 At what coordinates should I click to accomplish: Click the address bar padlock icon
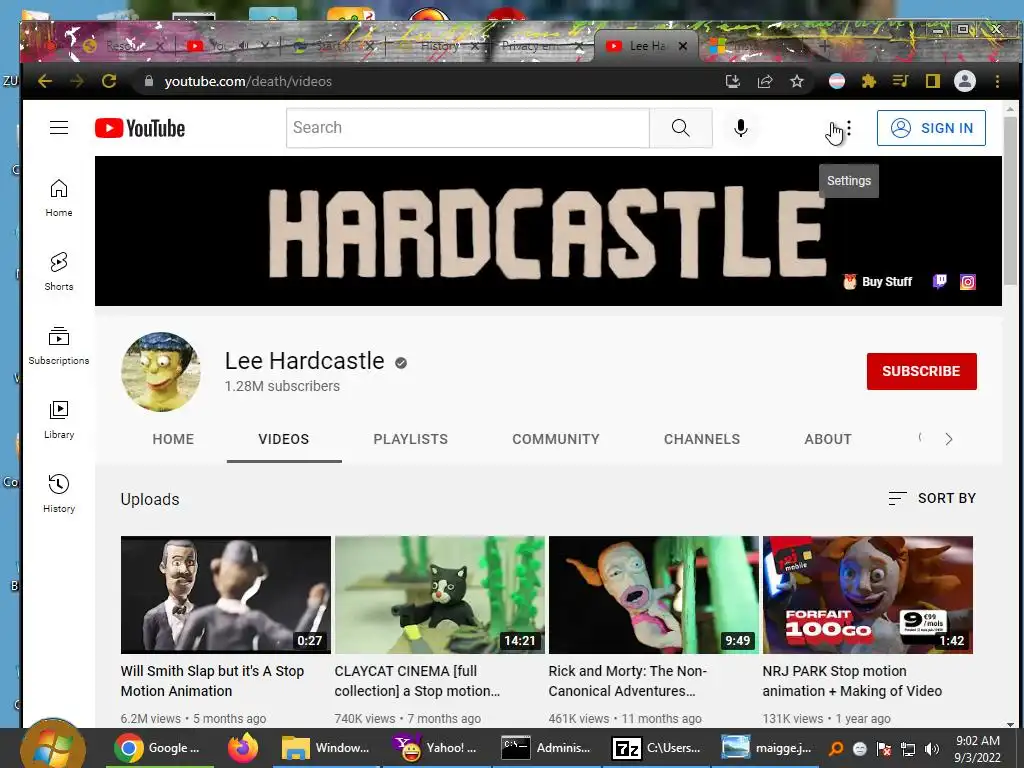coord(149,81)
